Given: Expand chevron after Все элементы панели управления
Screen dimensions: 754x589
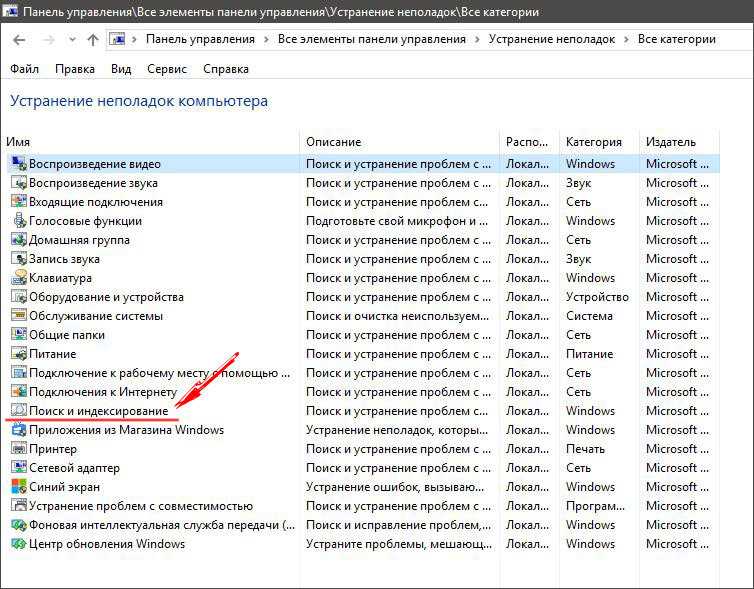Looking at the screenshot, I should tap(478, 39).
